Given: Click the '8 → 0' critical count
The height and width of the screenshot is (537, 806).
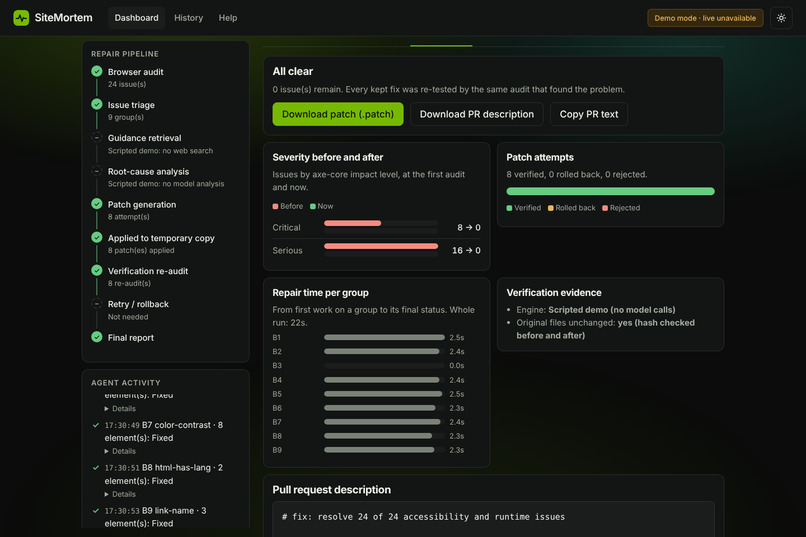Looking at the screenshot, I should coord(469,228).
